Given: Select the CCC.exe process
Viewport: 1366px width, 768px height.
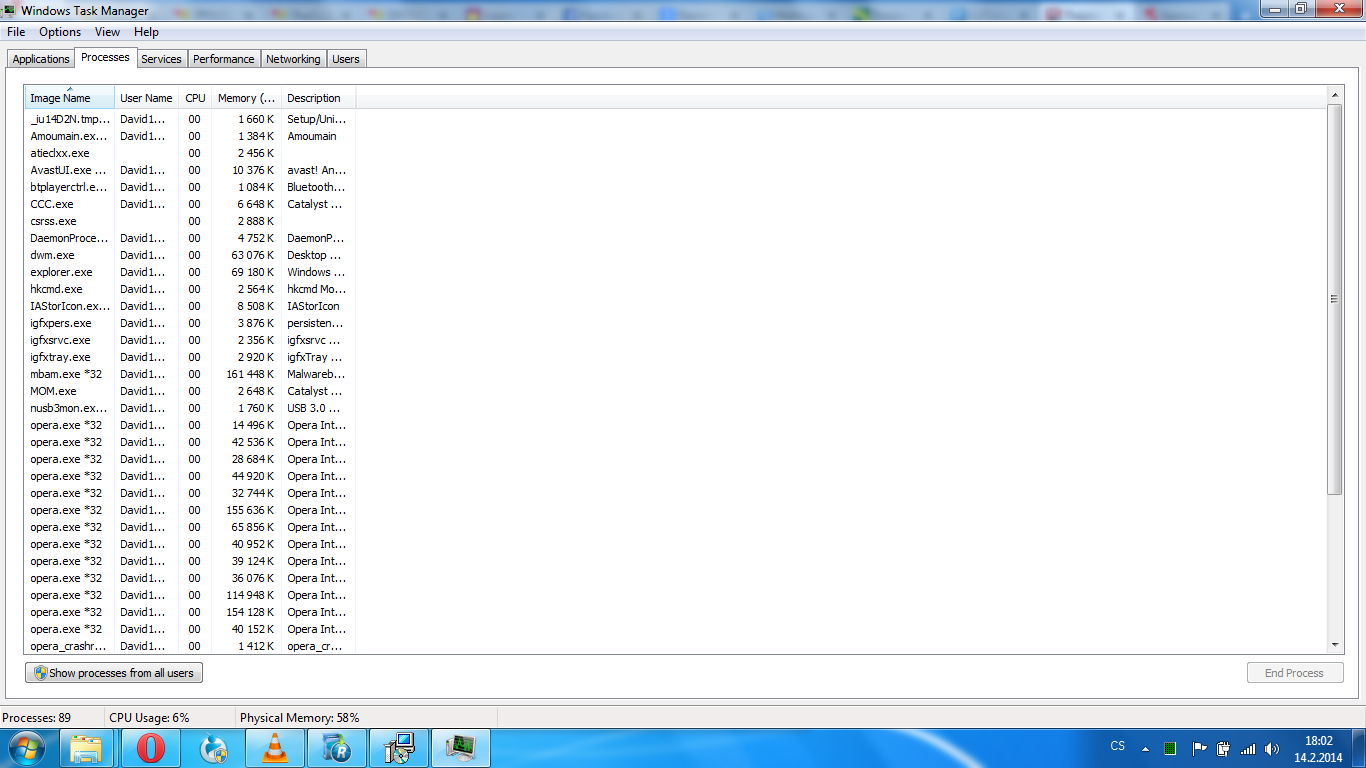Looking at the screenshot, I should pos(190,204).
